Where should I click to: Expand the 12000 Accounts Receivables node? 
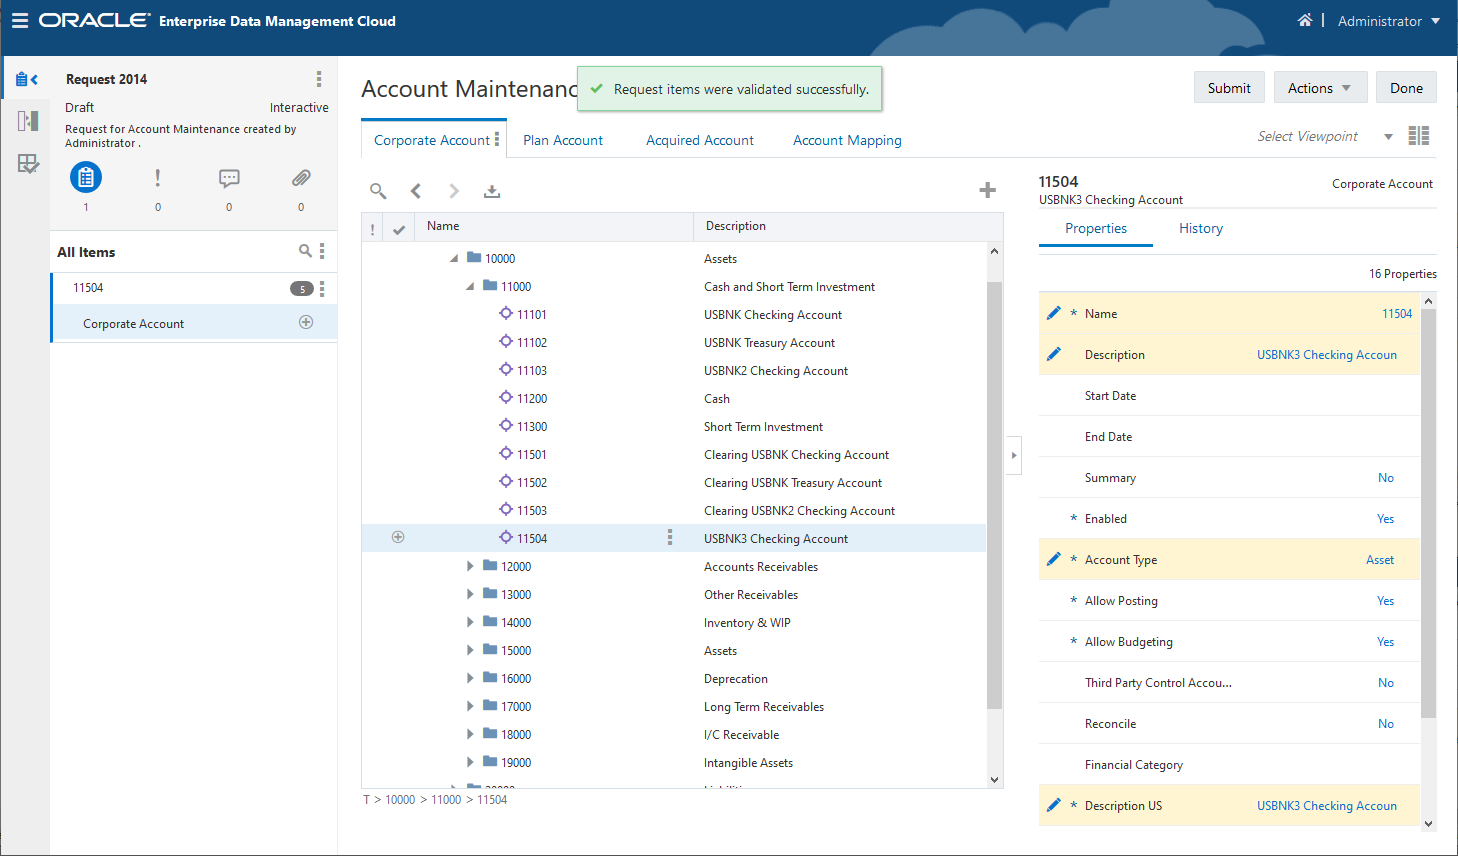(470, 566)
